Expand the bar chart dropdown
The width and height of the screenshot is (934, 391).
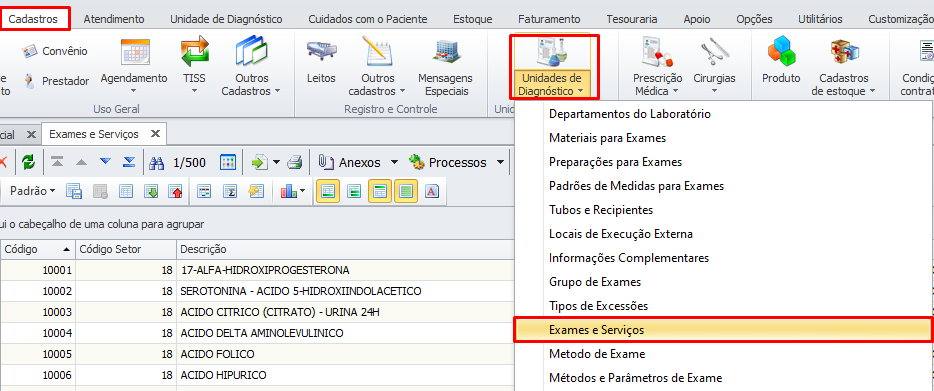[x=303, y=191]
